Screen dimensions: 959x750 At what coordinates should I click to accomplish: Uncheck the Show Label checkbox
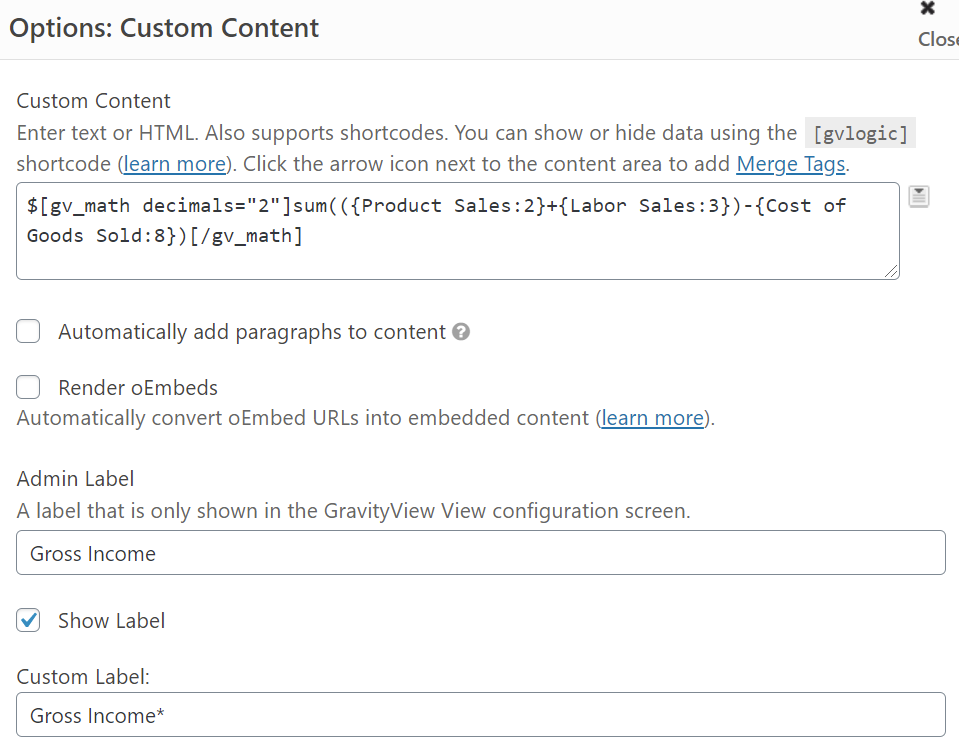click(x=28, y=621)
